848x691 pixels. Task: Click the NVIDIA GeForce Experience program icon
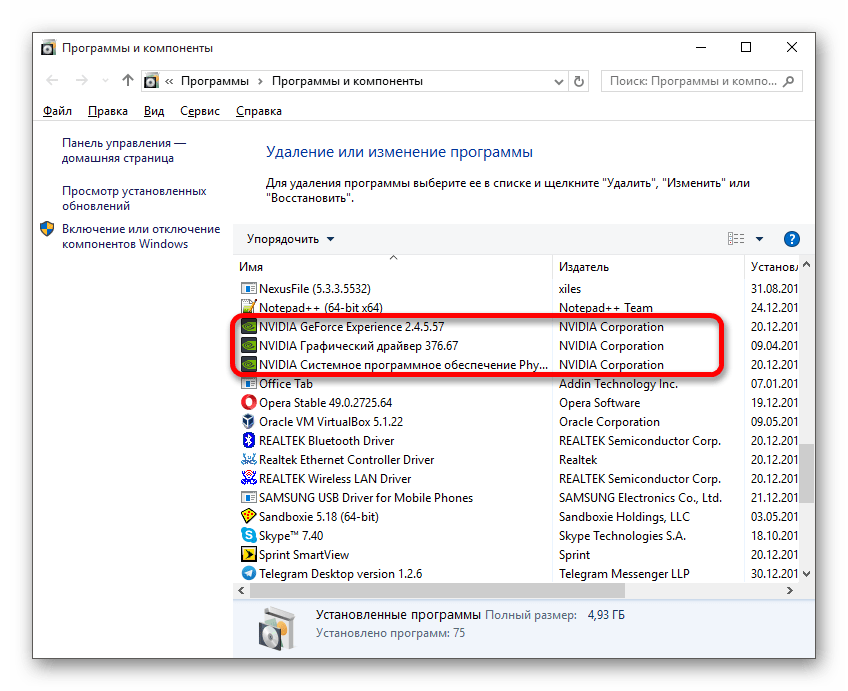point(249,327)
